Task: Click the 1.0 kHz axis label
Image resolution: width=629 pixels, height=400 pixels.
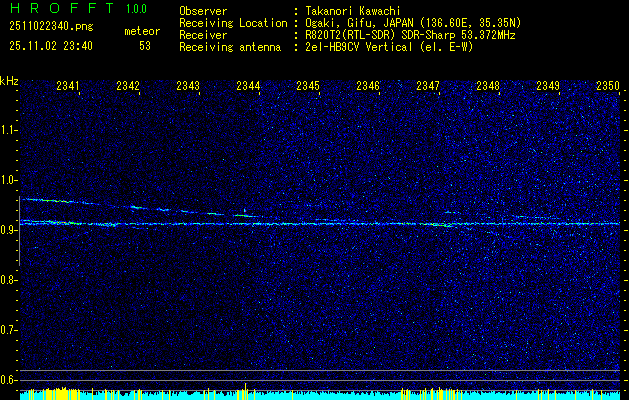Action: [8, 180]
